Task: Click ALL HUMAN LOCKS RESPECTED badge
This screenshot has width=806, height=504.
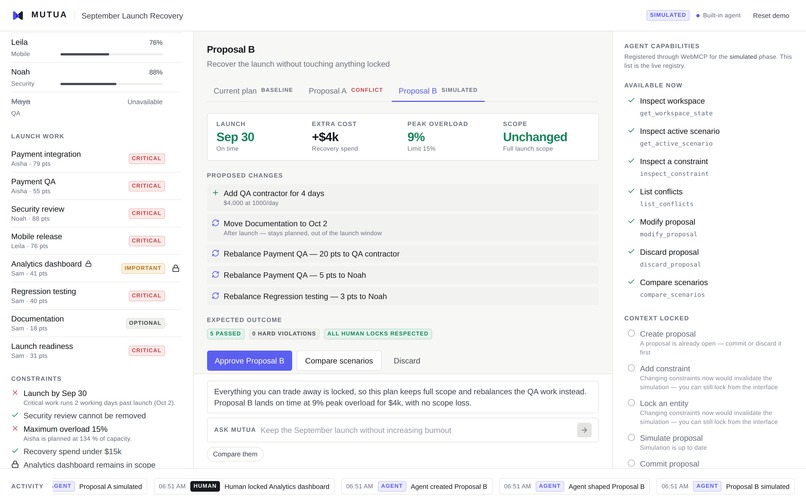Action: click(378, 334)
